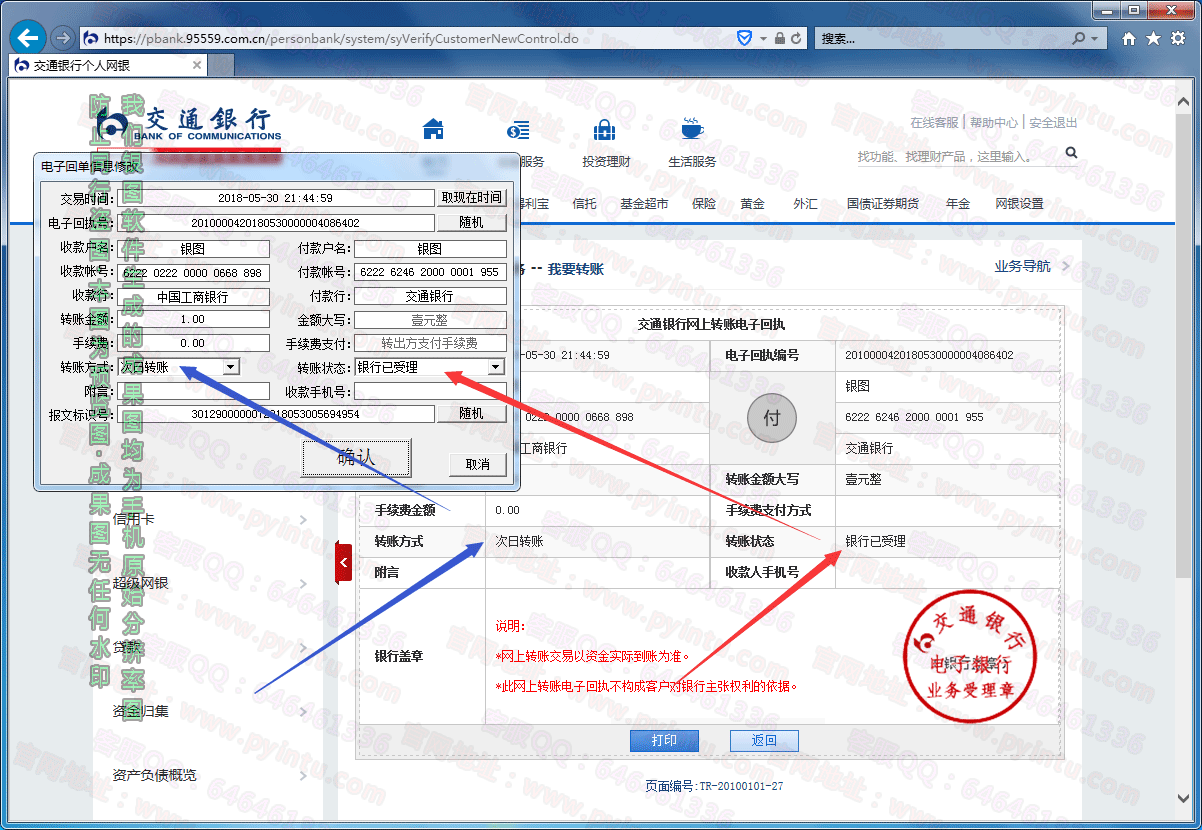The height and width of the screenshot is (830, 1202).
Task: Open the favorites star icon
Action: pos(1153,38)
